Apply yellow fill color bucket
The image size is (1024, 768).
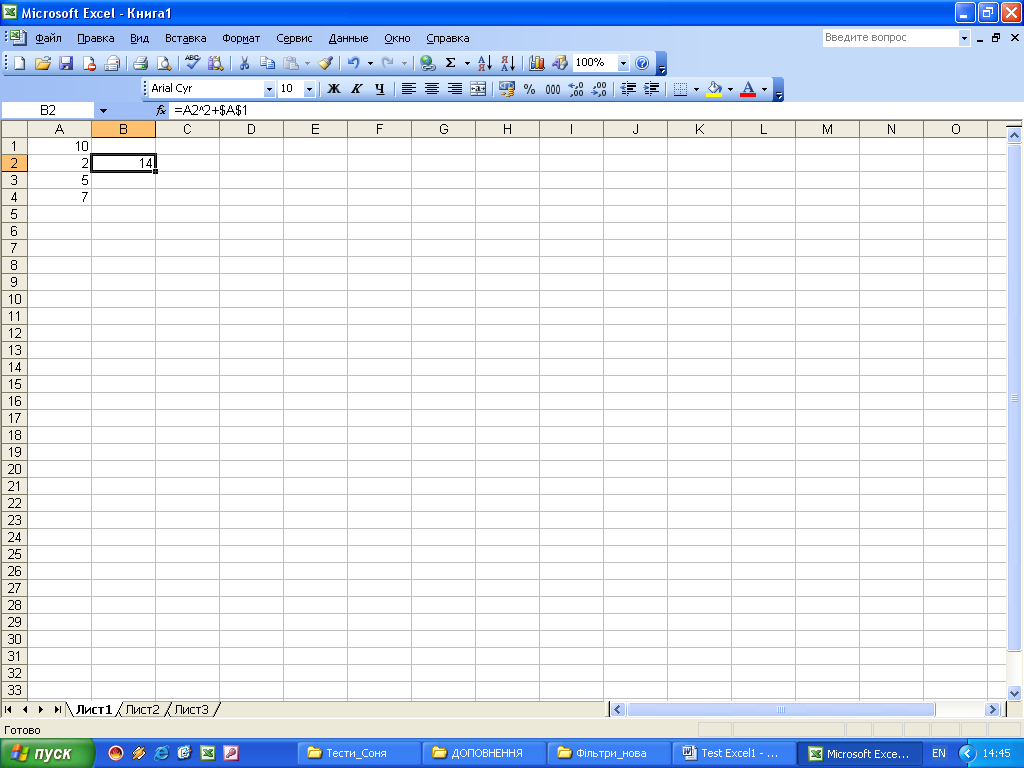point(714,89)
